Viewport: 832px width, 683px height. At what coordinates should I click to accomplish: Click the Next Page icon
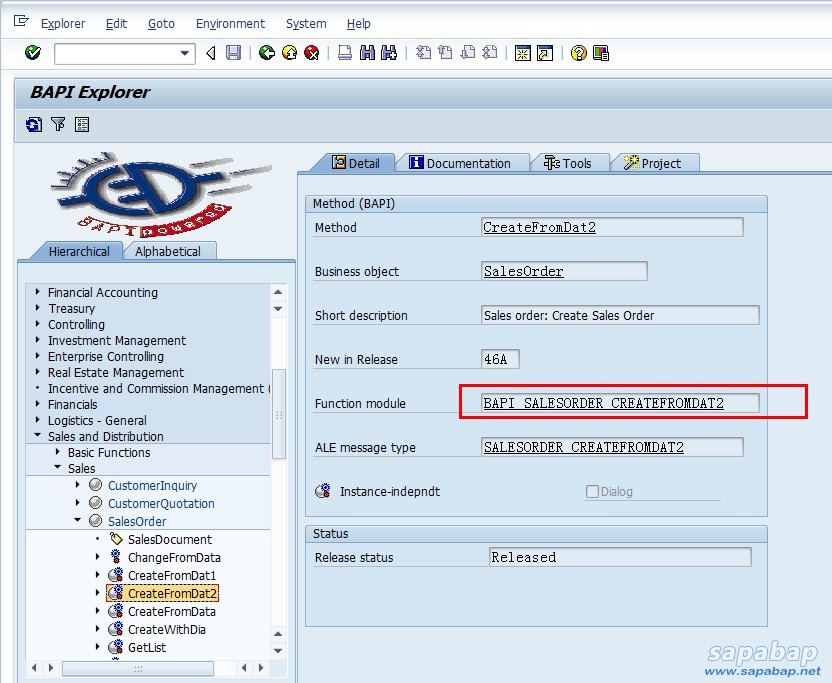click(x=467, y=53)
